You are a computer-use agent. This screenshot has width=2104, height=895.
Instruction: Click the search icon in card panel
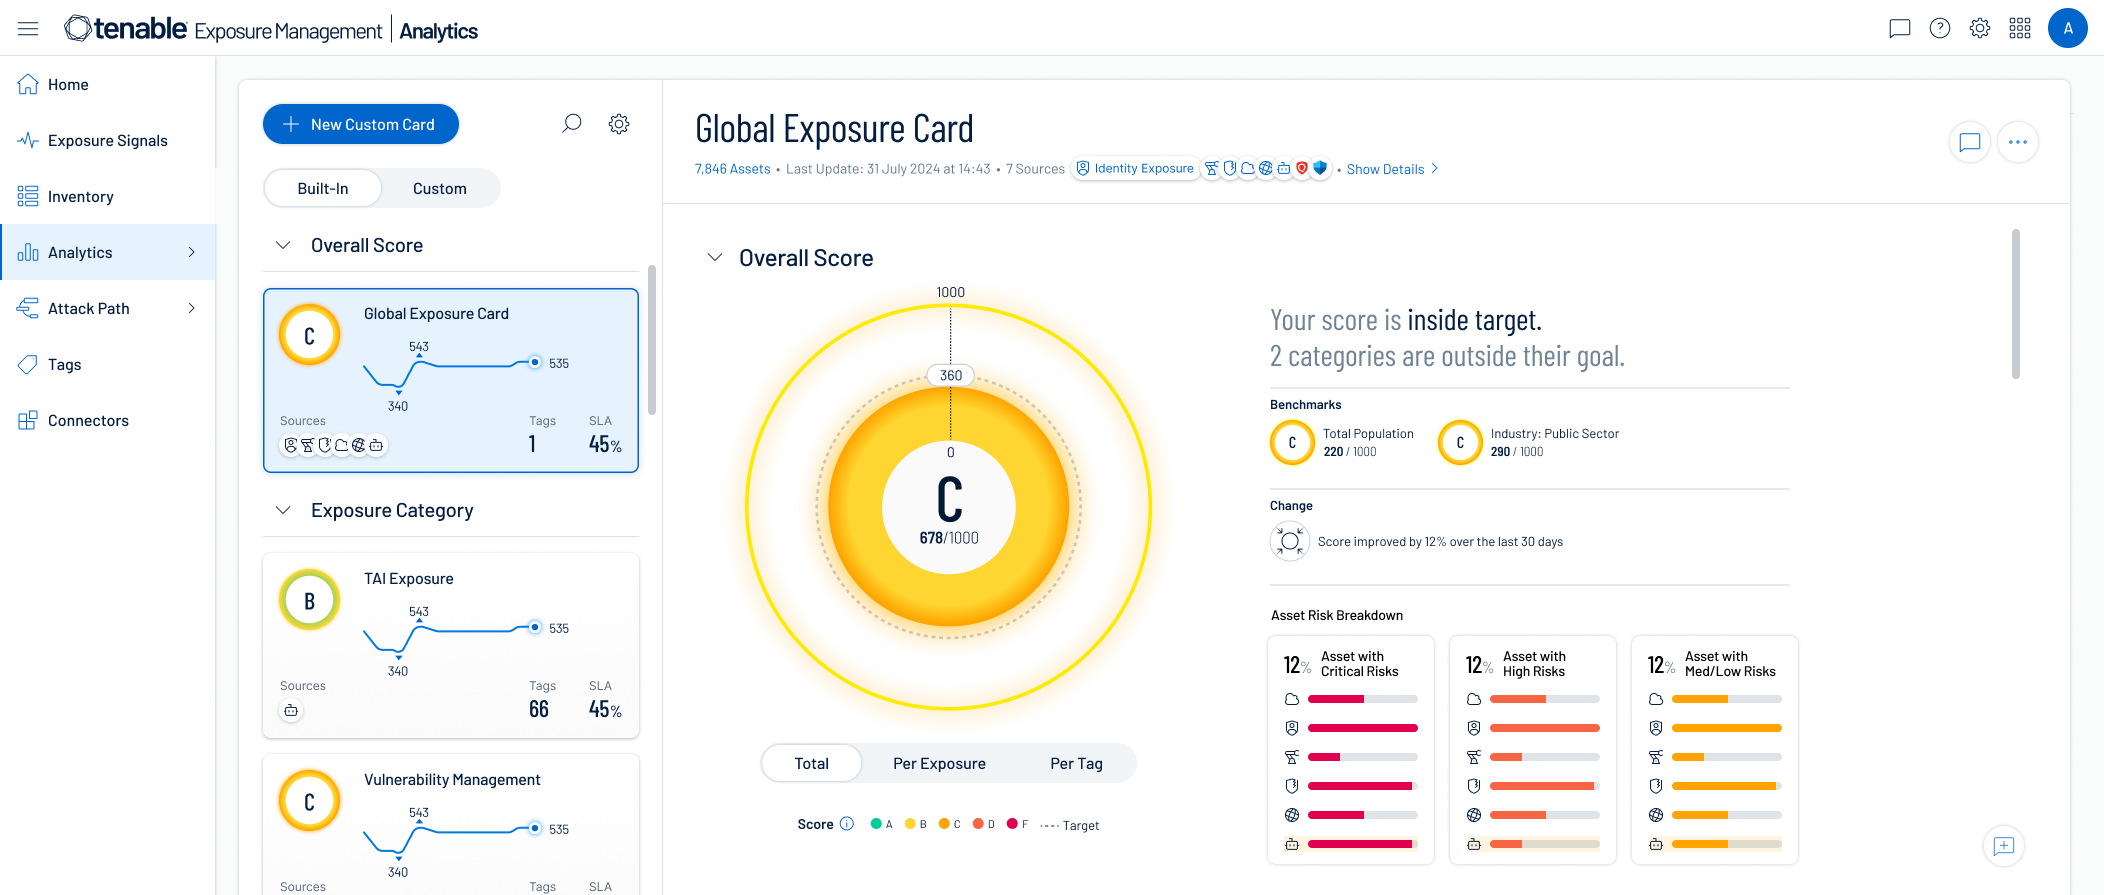coord(571,124)
